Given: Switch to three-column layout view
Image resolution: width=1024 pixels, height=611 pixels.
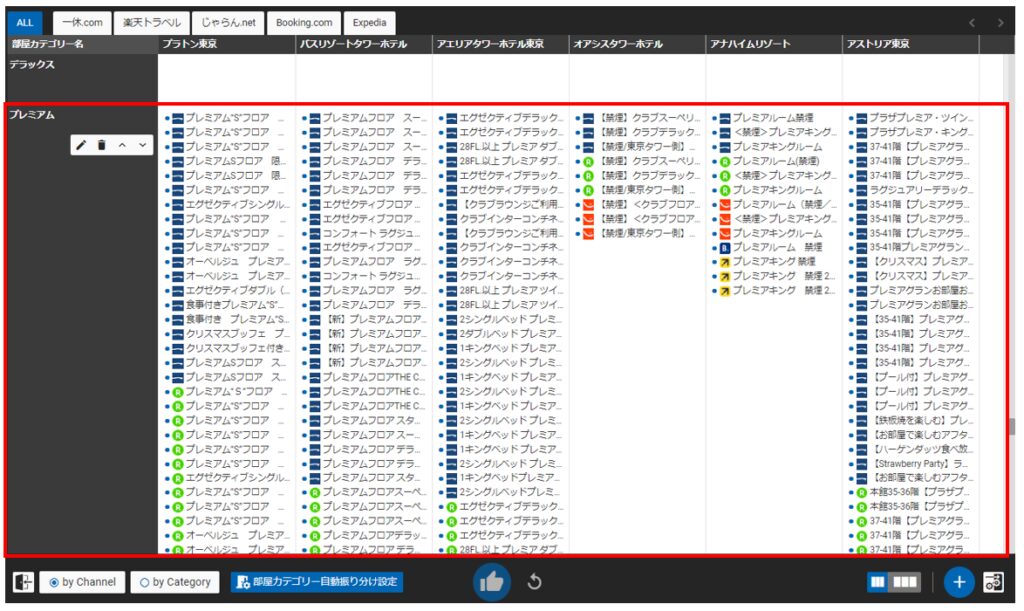Looking at the screenshot, I should pos(905,582).
